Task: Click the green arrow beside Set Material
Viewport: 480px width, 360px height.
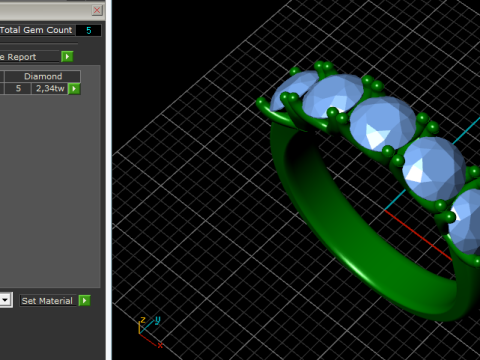Action: [84, 301]
